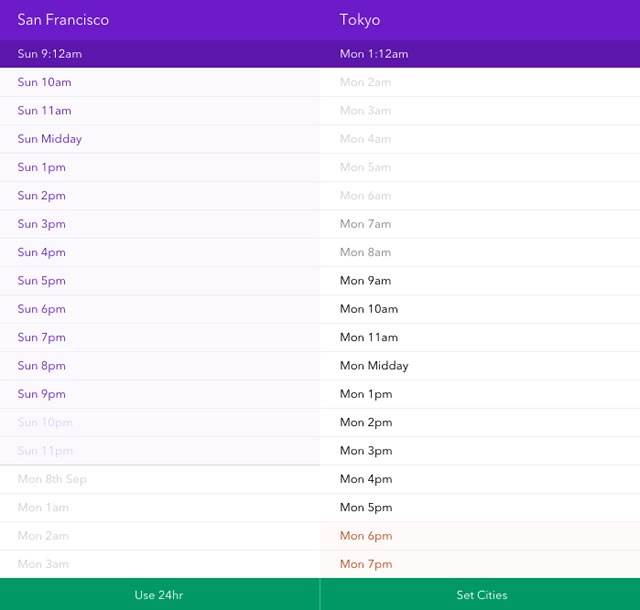
Task: Select the Mon 5pm Tokyo row
Action: click(480, 507)
